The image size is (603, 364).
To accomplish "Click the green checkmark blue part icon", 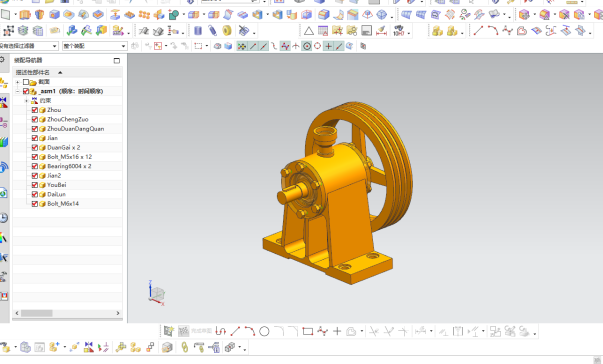I will point(72,31).
